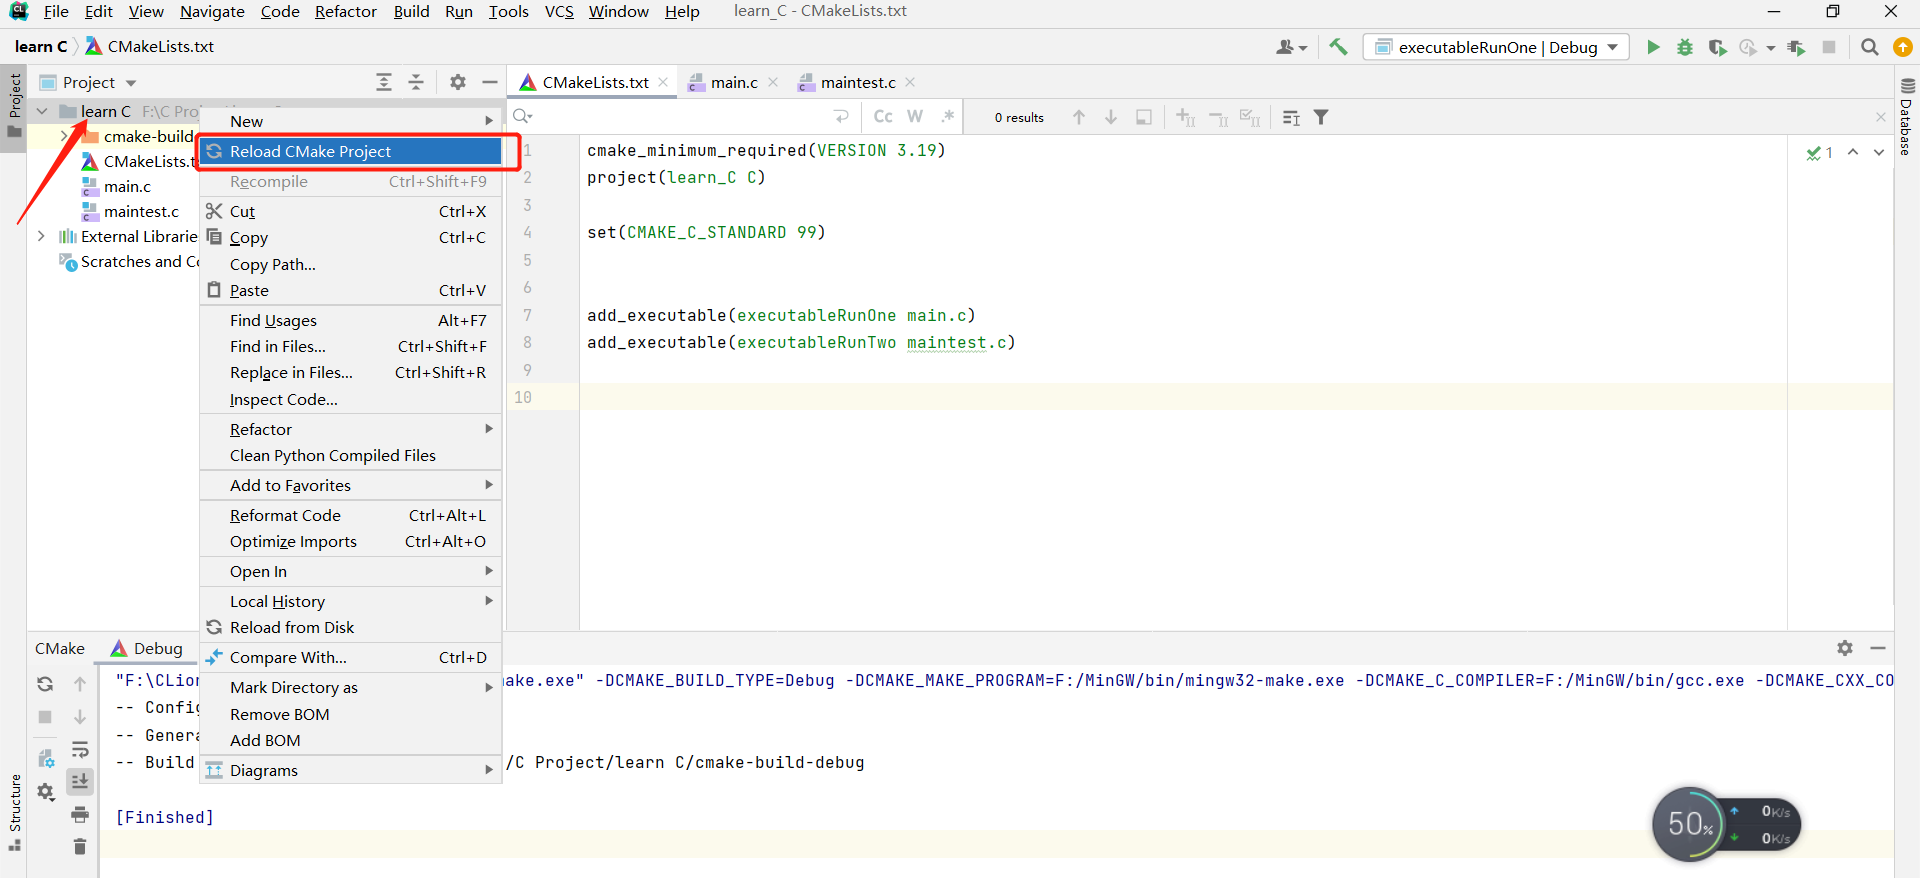The width and height of the screenshot is (1920, 878).
Task: Open Search Everywhere magnifier icon
Action: pyautogui.click(x=1869, y=47)
